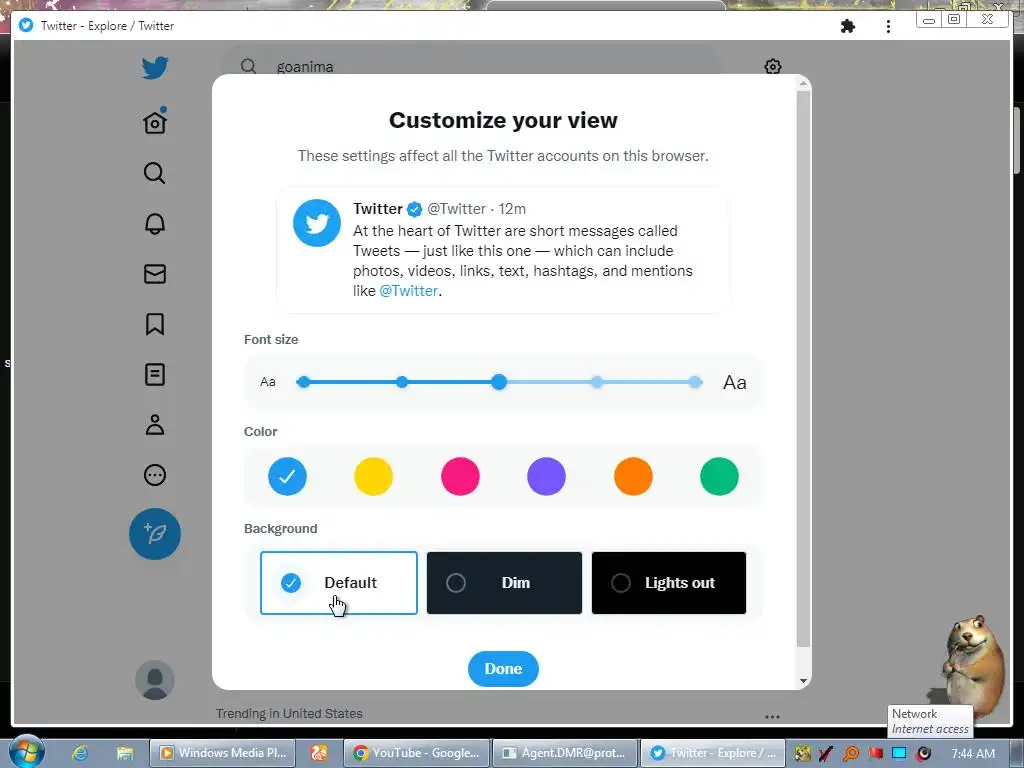Click the magnifier icon in system tray
Image resolution: width=1024 pixels, height=768 pixels.
(x=851, y=753)
